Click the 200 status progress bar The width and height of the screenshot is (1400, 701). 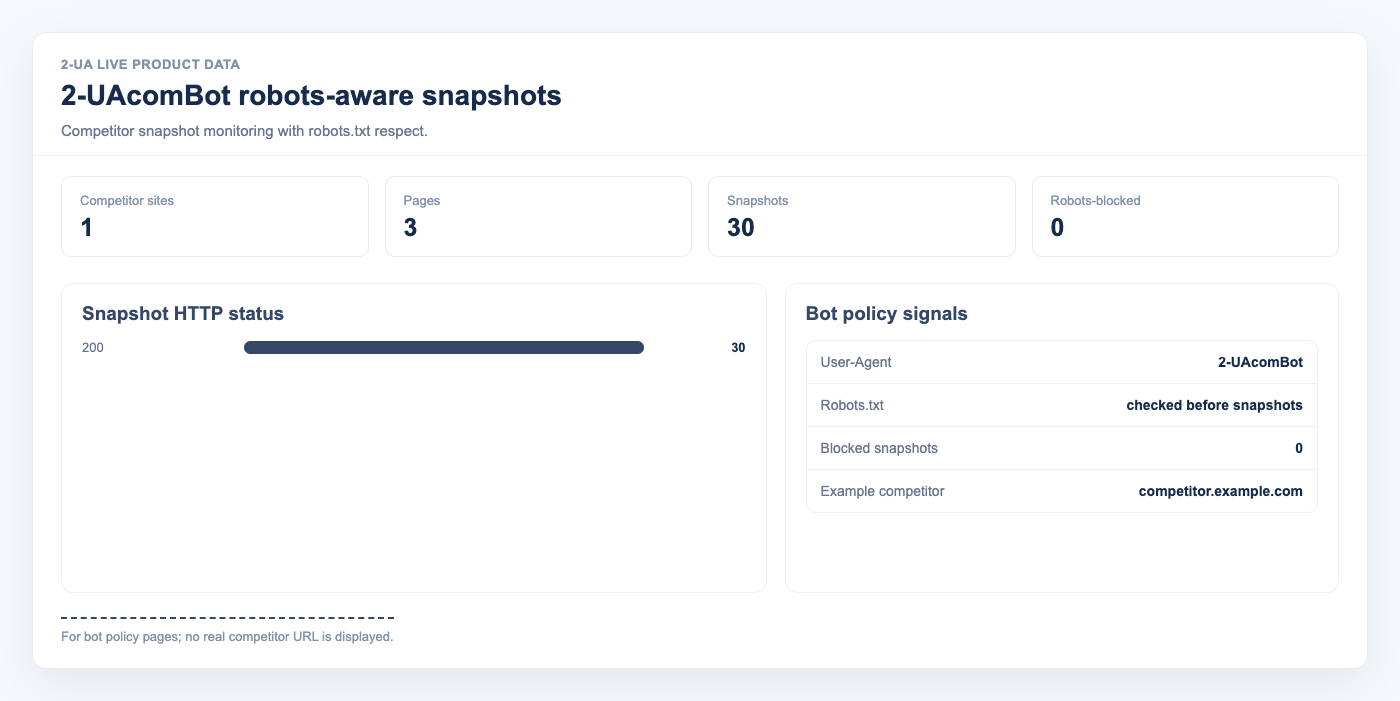[x=444, y=348]
